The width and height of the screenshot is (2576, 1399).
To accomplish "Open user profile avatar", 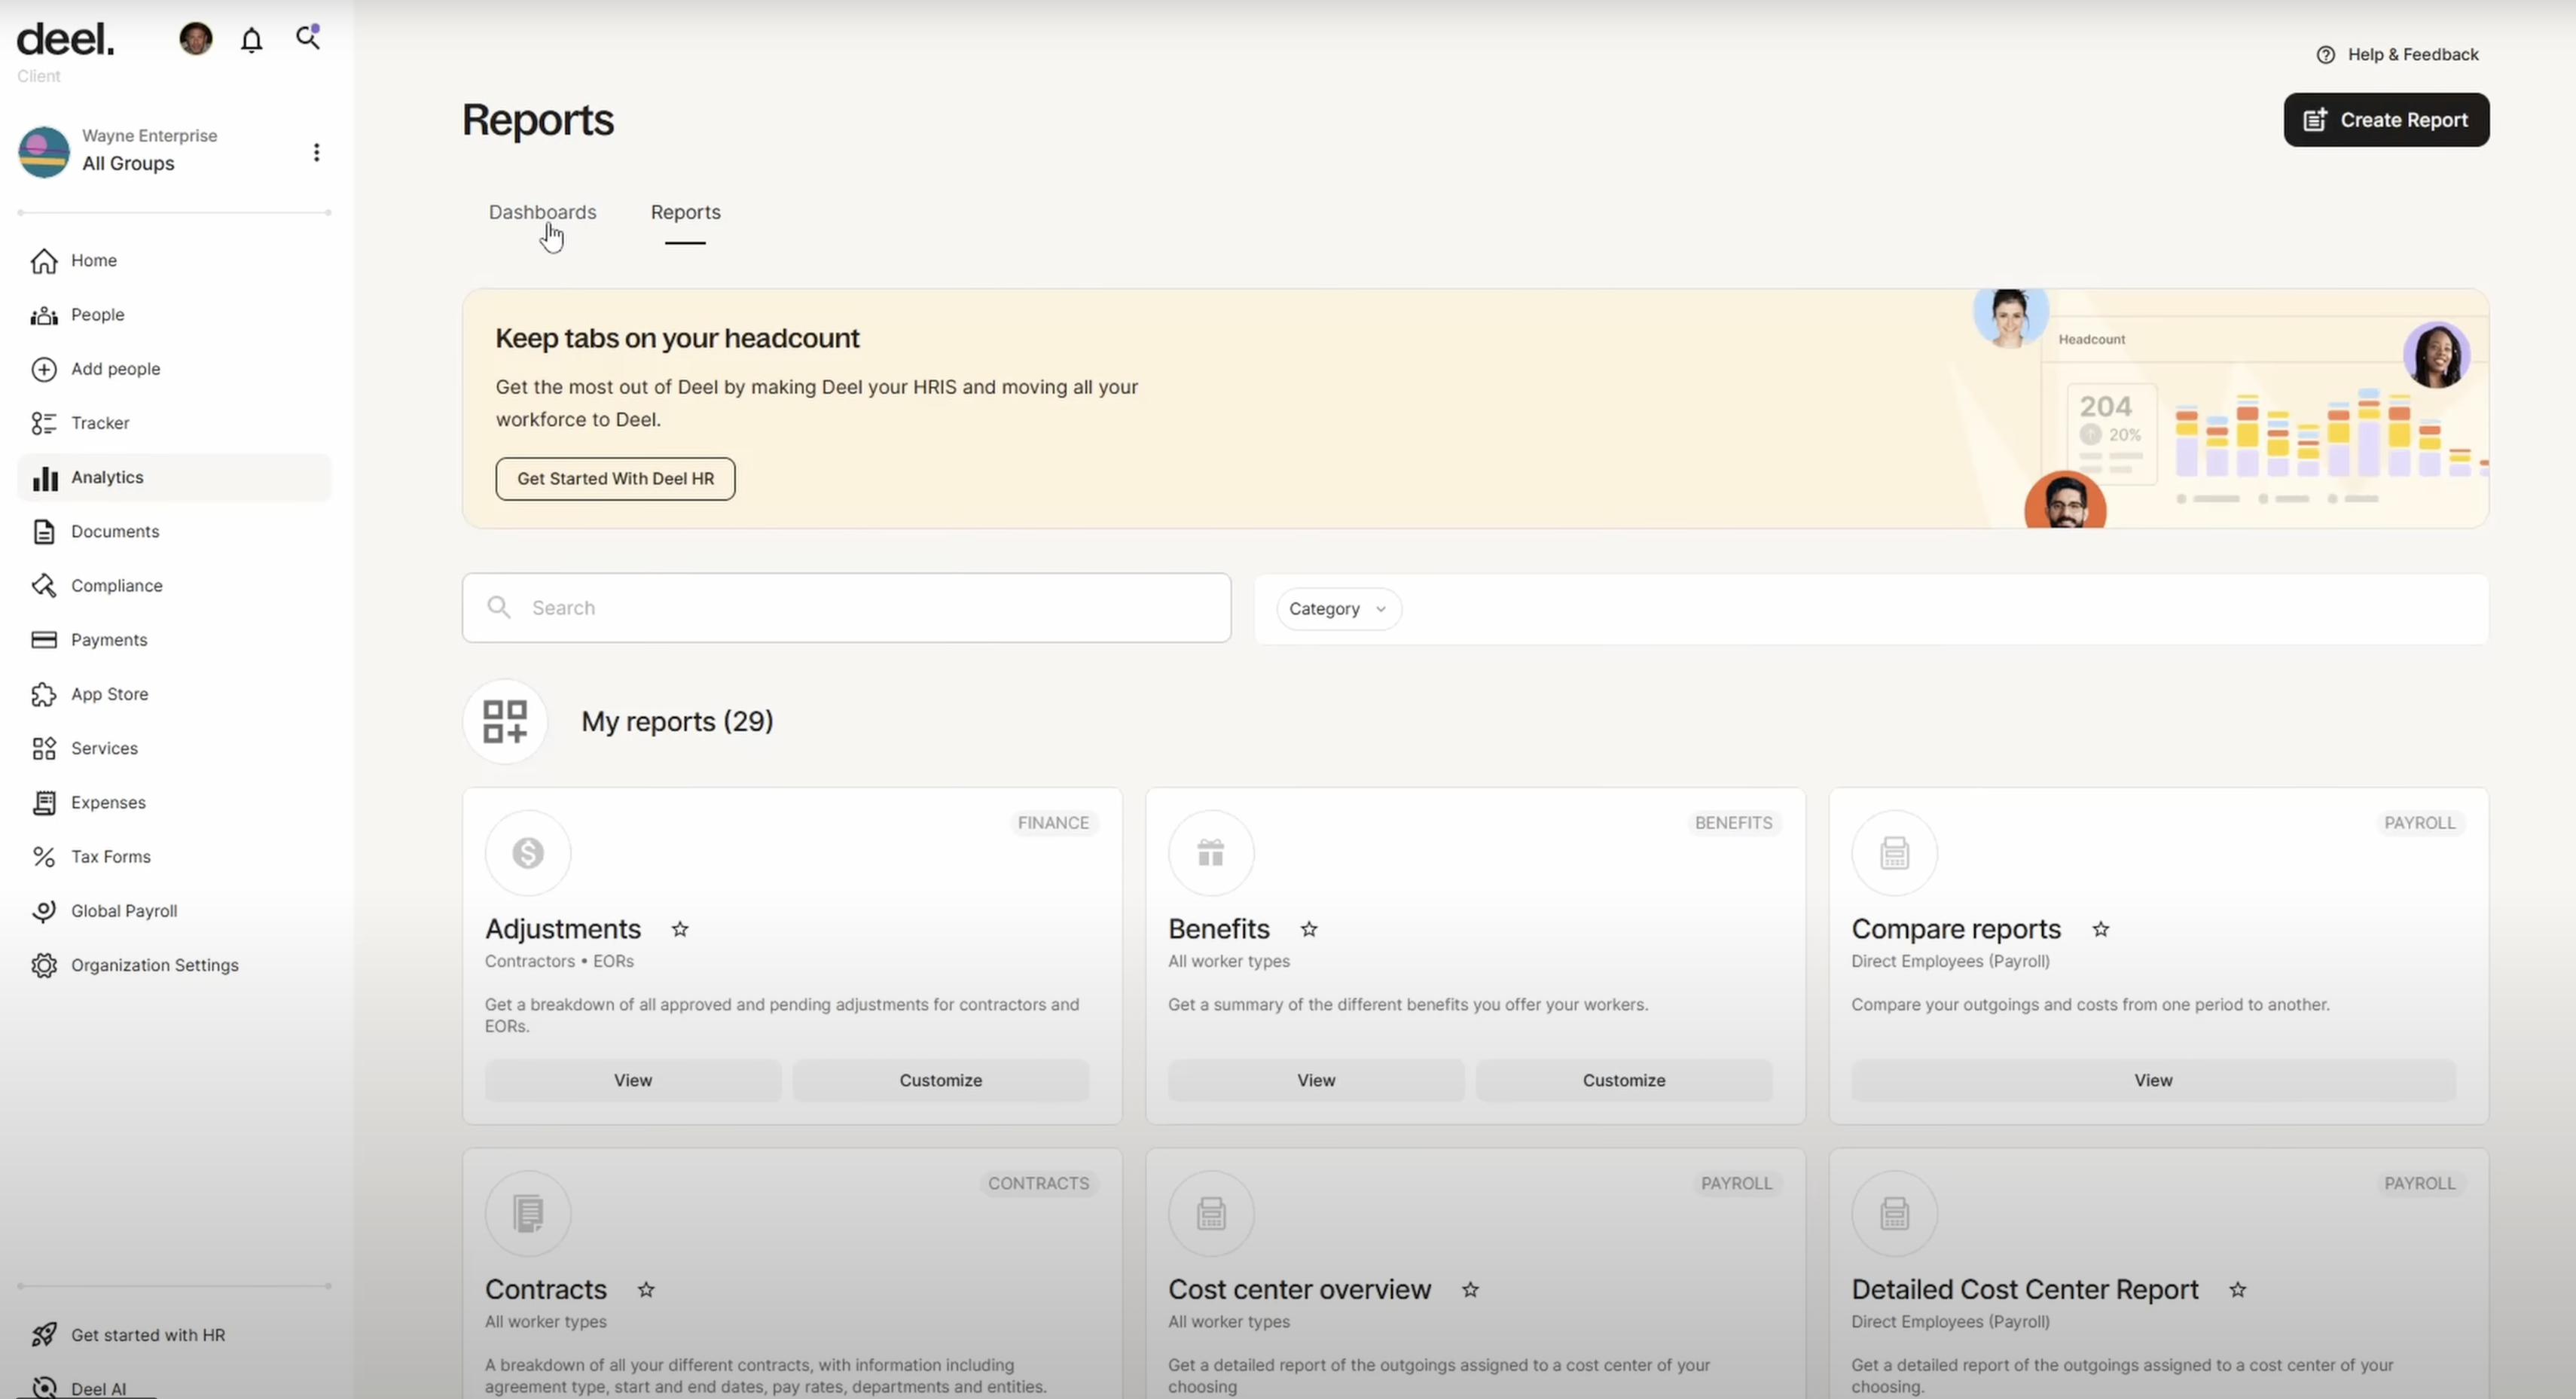I will [196, 39].
